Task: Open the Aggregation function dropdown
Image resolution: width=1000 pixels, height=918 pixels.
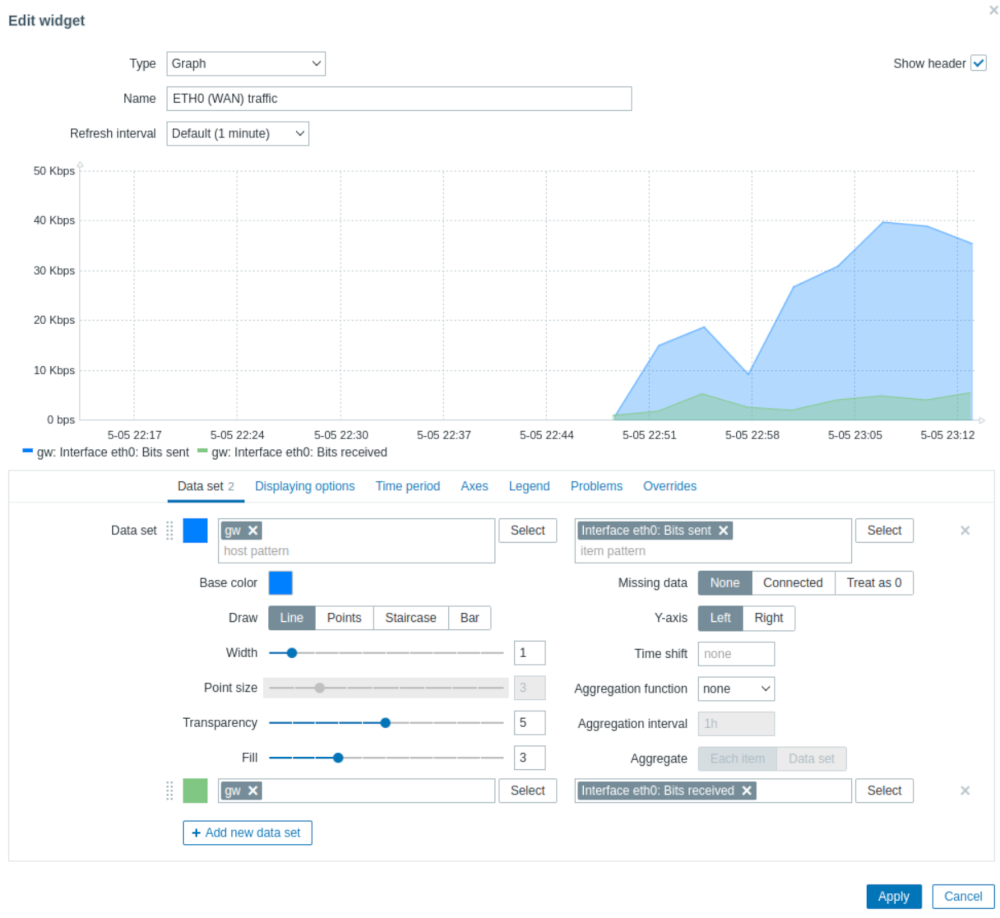Action: [x=736, y=689]
